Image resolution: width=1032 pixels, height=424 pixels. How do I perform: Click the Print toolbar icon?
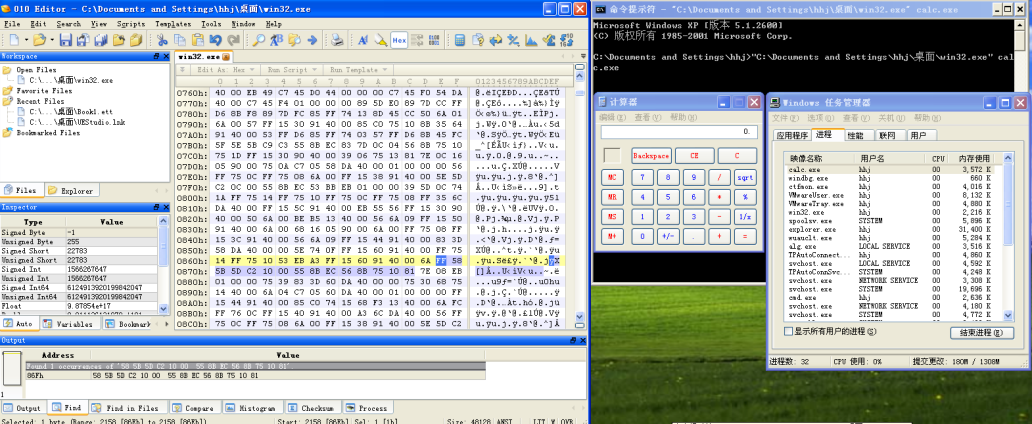tap(337, 40)
